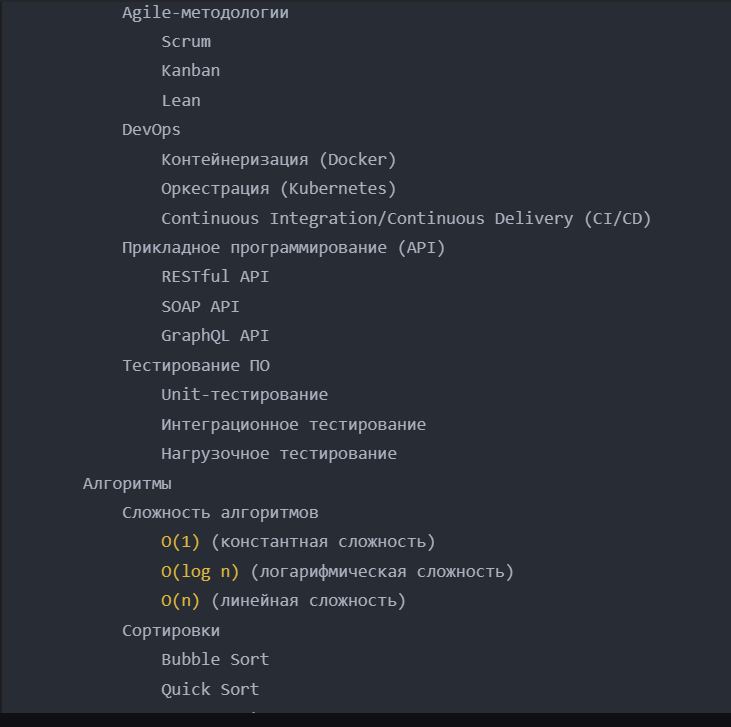Click the DevOps heading
This screenshot has width=731, height=727.
[151, 130]
